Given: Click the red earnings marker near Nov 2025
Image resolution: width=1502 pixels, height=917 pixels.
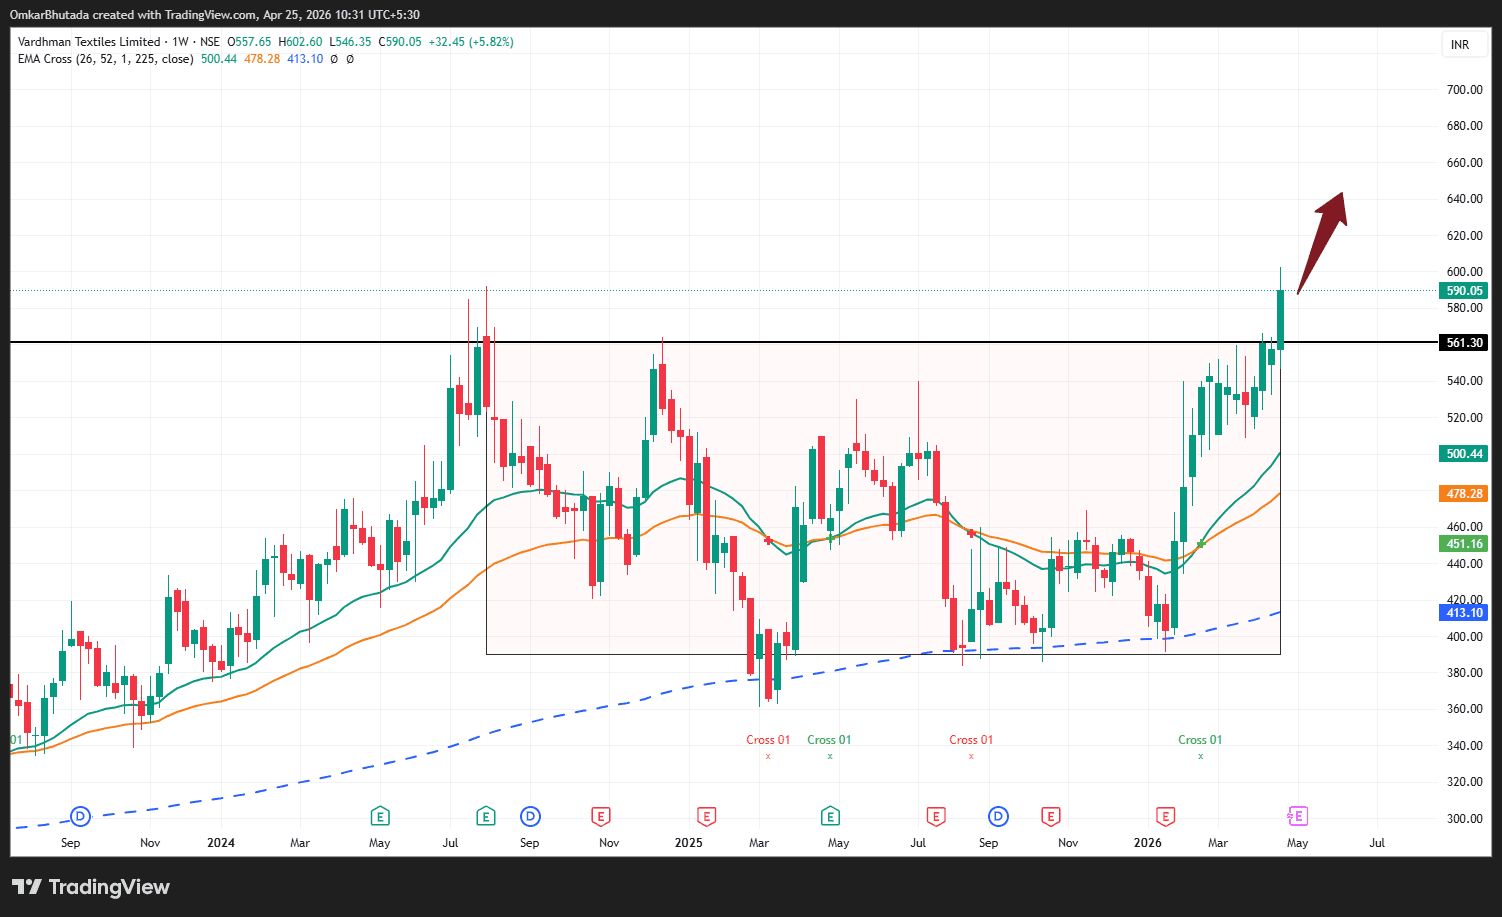Looking at the screenshot, I should click(x=1050, y=817).
